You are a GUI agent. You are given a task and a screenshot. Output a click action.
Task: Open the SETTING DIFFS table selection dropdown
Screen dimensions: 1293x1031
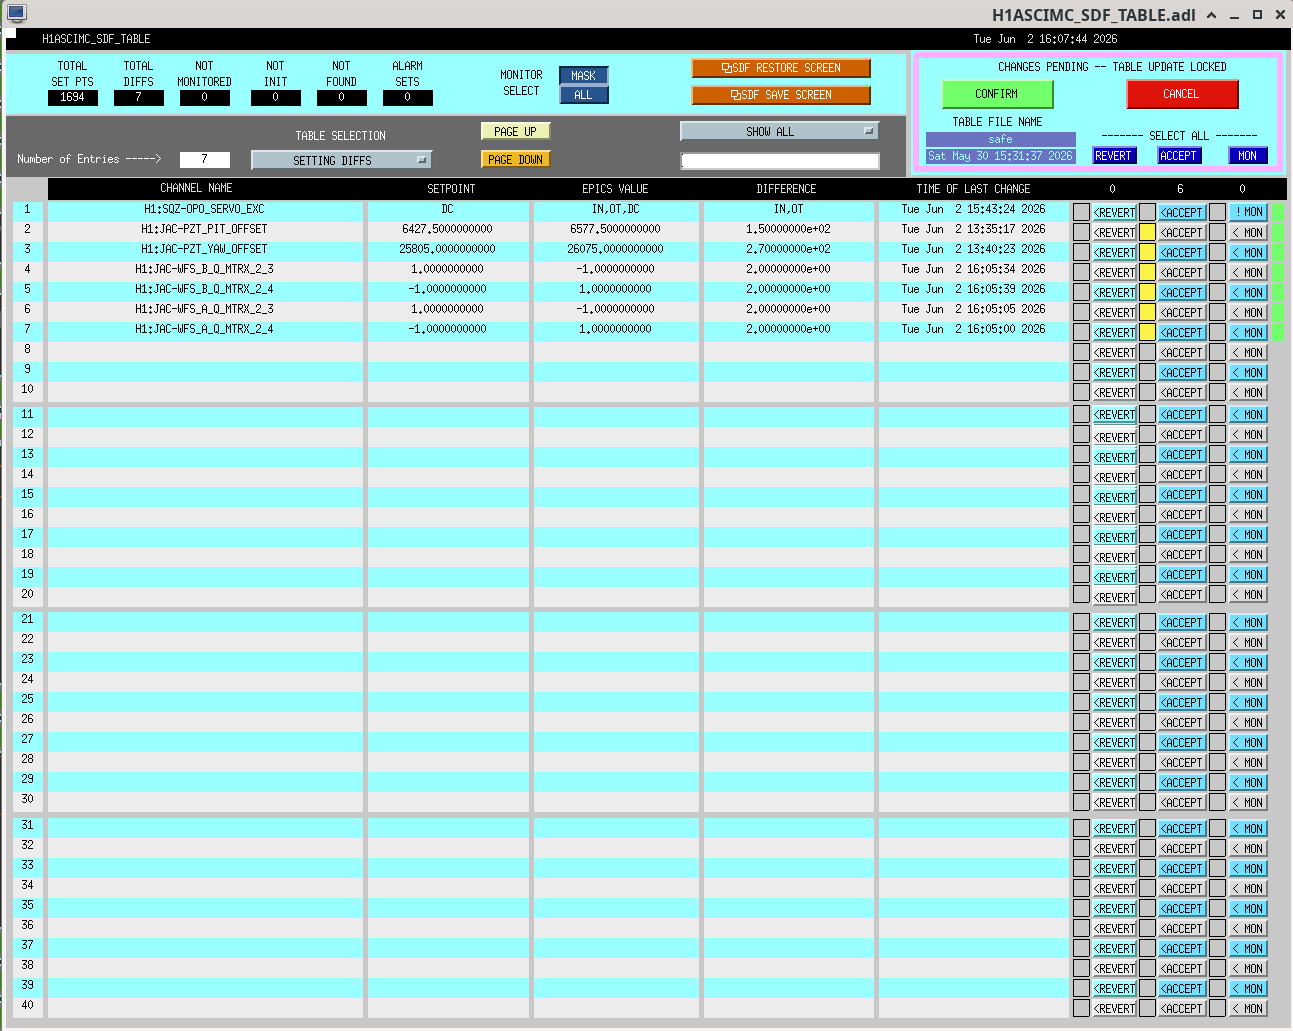pos(341,160)
